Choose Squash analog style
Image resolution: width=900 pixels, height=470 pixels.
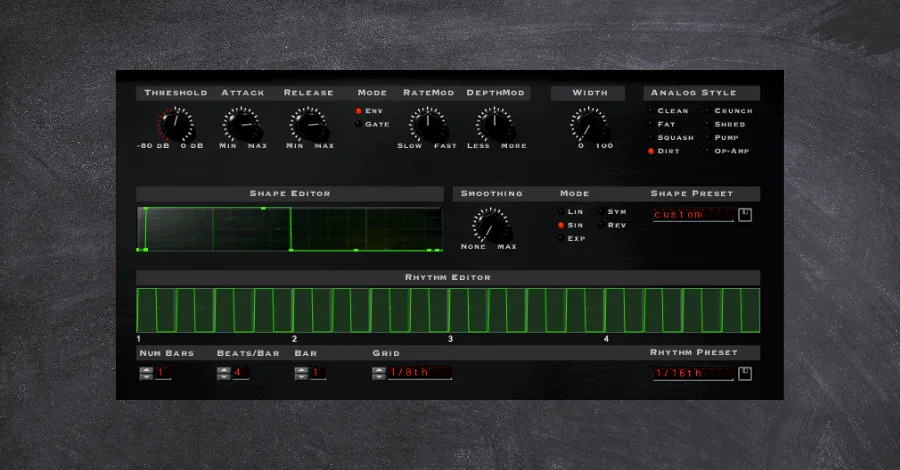pyautogui.click(x=671, y=138)
